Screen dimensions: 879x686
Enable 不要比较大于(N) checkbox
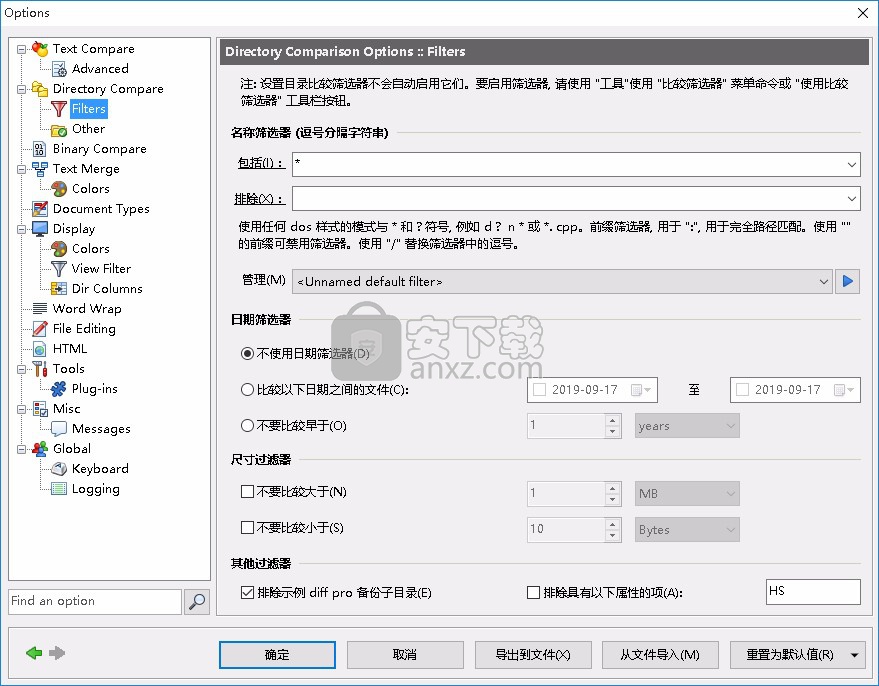tap(247, 492)
